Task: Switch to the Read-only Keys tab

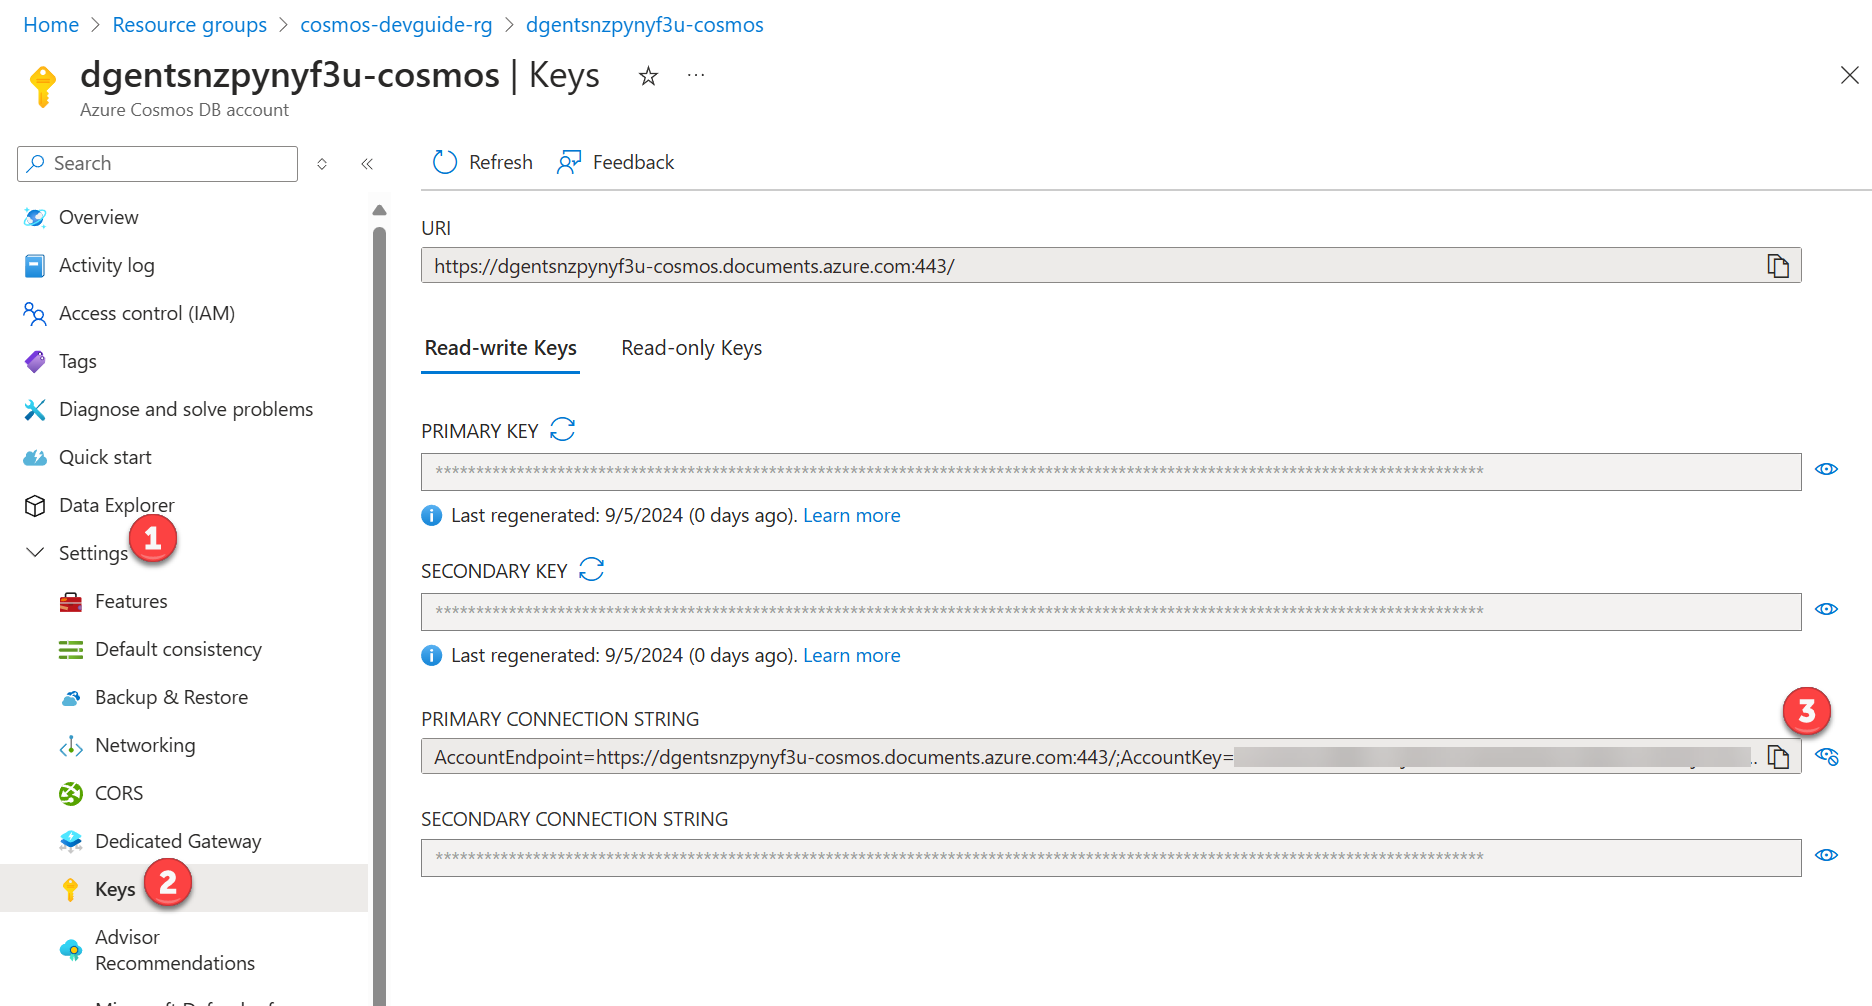Action: click(691, 348)
